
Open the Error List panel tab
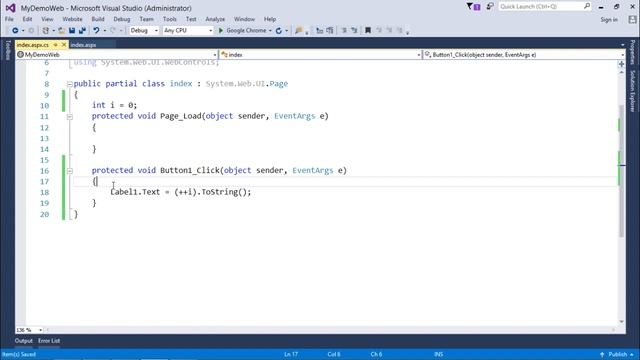click(x=49, y=341)
